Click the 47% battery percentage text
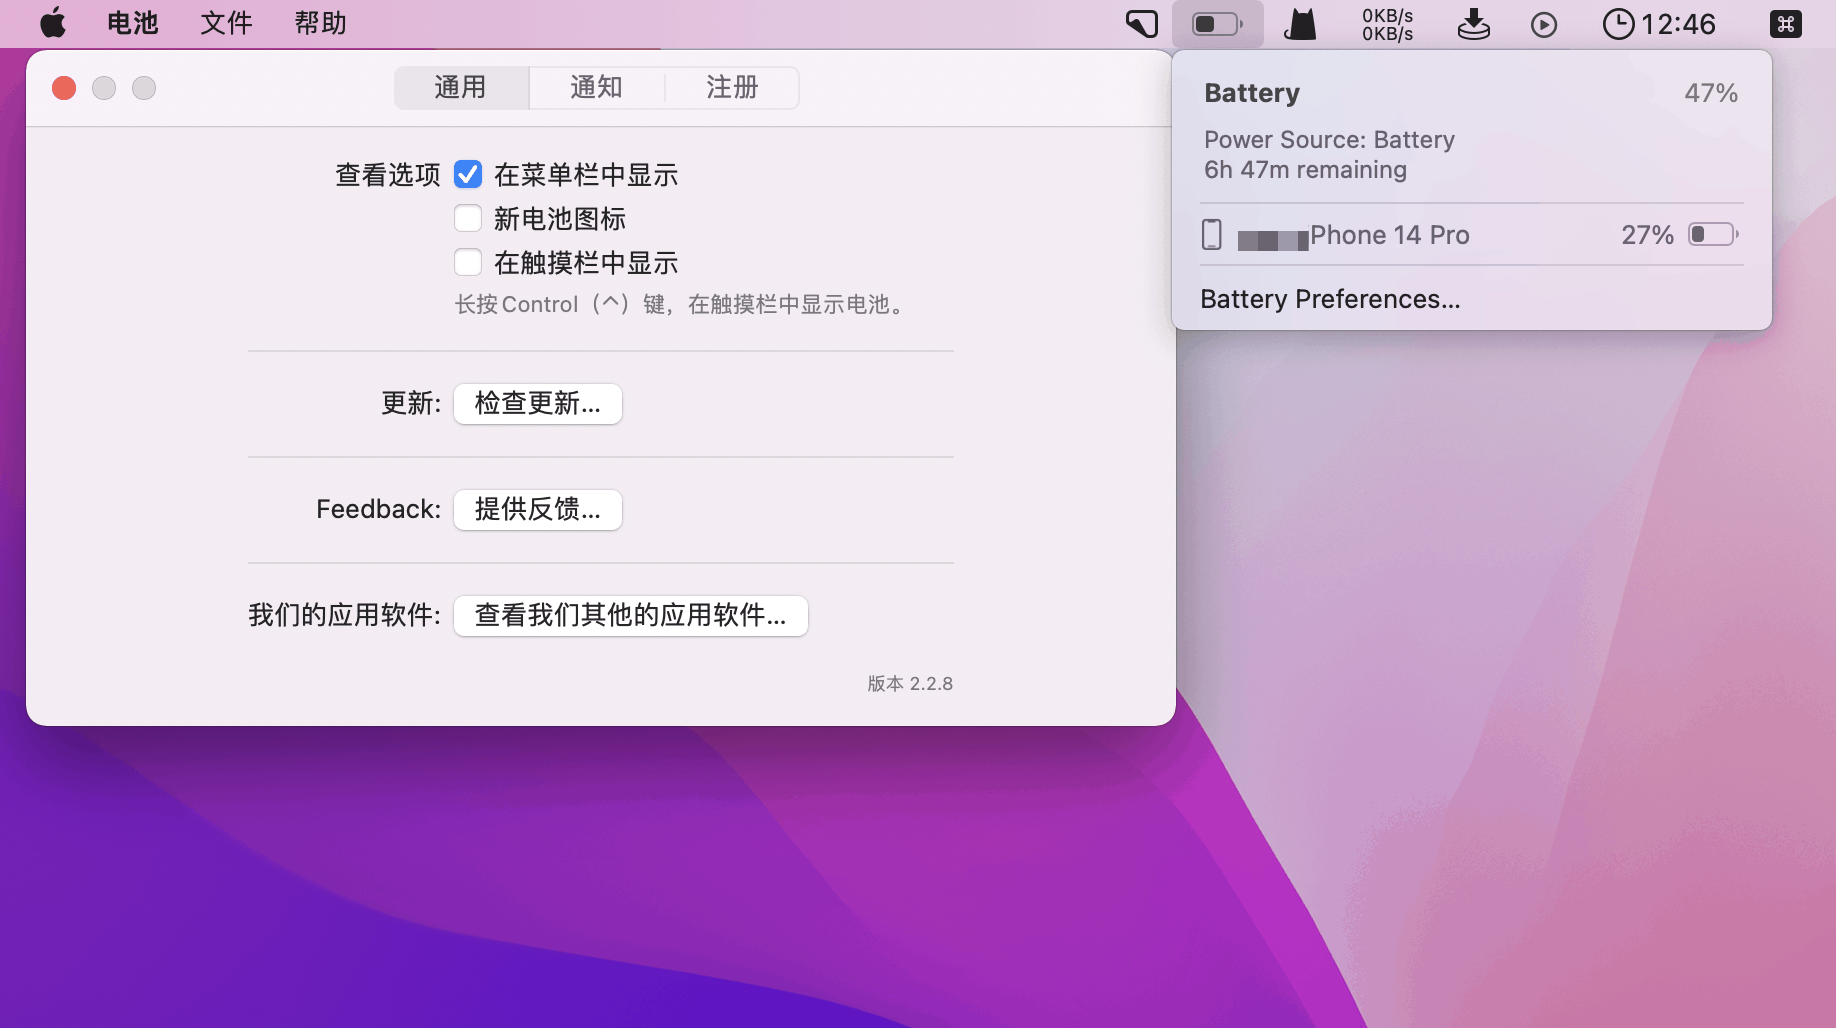Screen dimensions: 1836x1028 click(x=1711, y=93)
